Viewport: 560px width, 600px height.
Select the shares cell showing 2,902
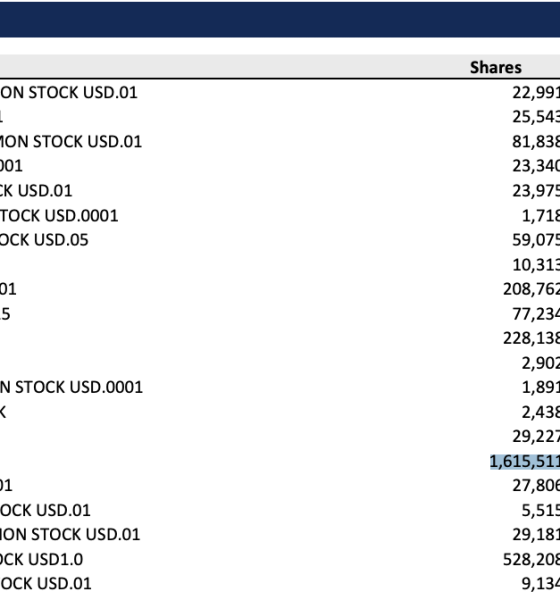(540, 363)
